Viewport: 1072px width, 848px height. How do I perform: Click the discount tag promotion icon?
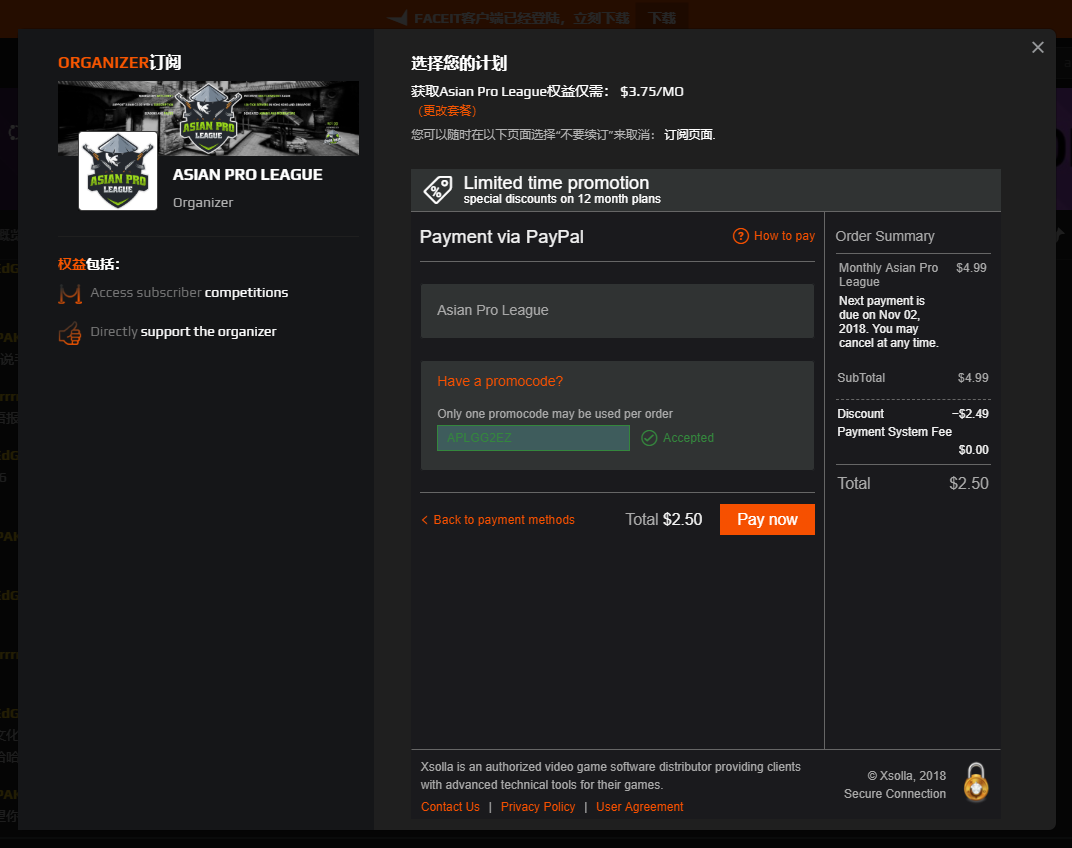tap(437, 189)
